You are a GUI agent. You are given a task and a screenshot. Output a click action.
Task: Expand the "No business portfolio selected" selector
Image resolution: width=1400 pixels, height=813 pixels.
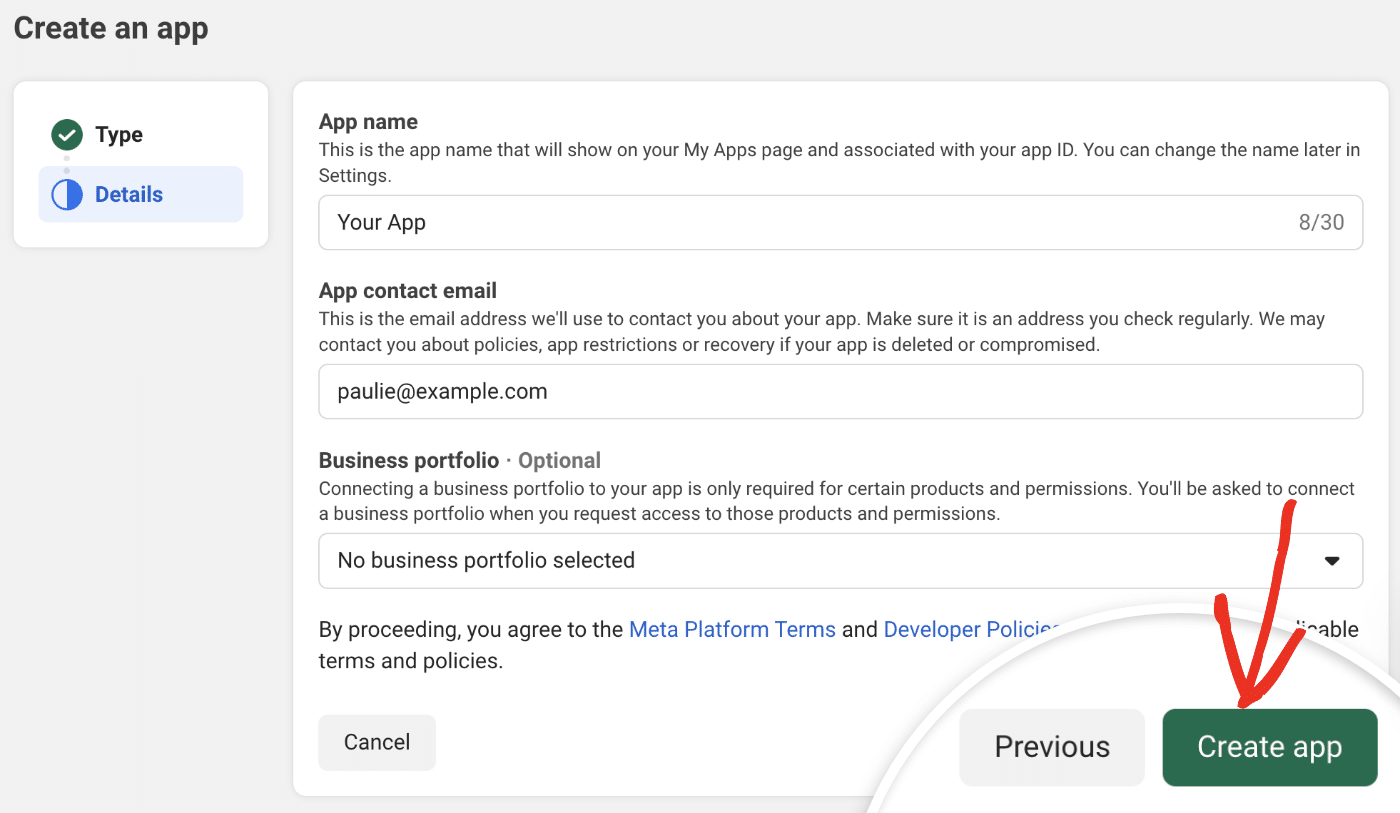[x=485, y=561]
